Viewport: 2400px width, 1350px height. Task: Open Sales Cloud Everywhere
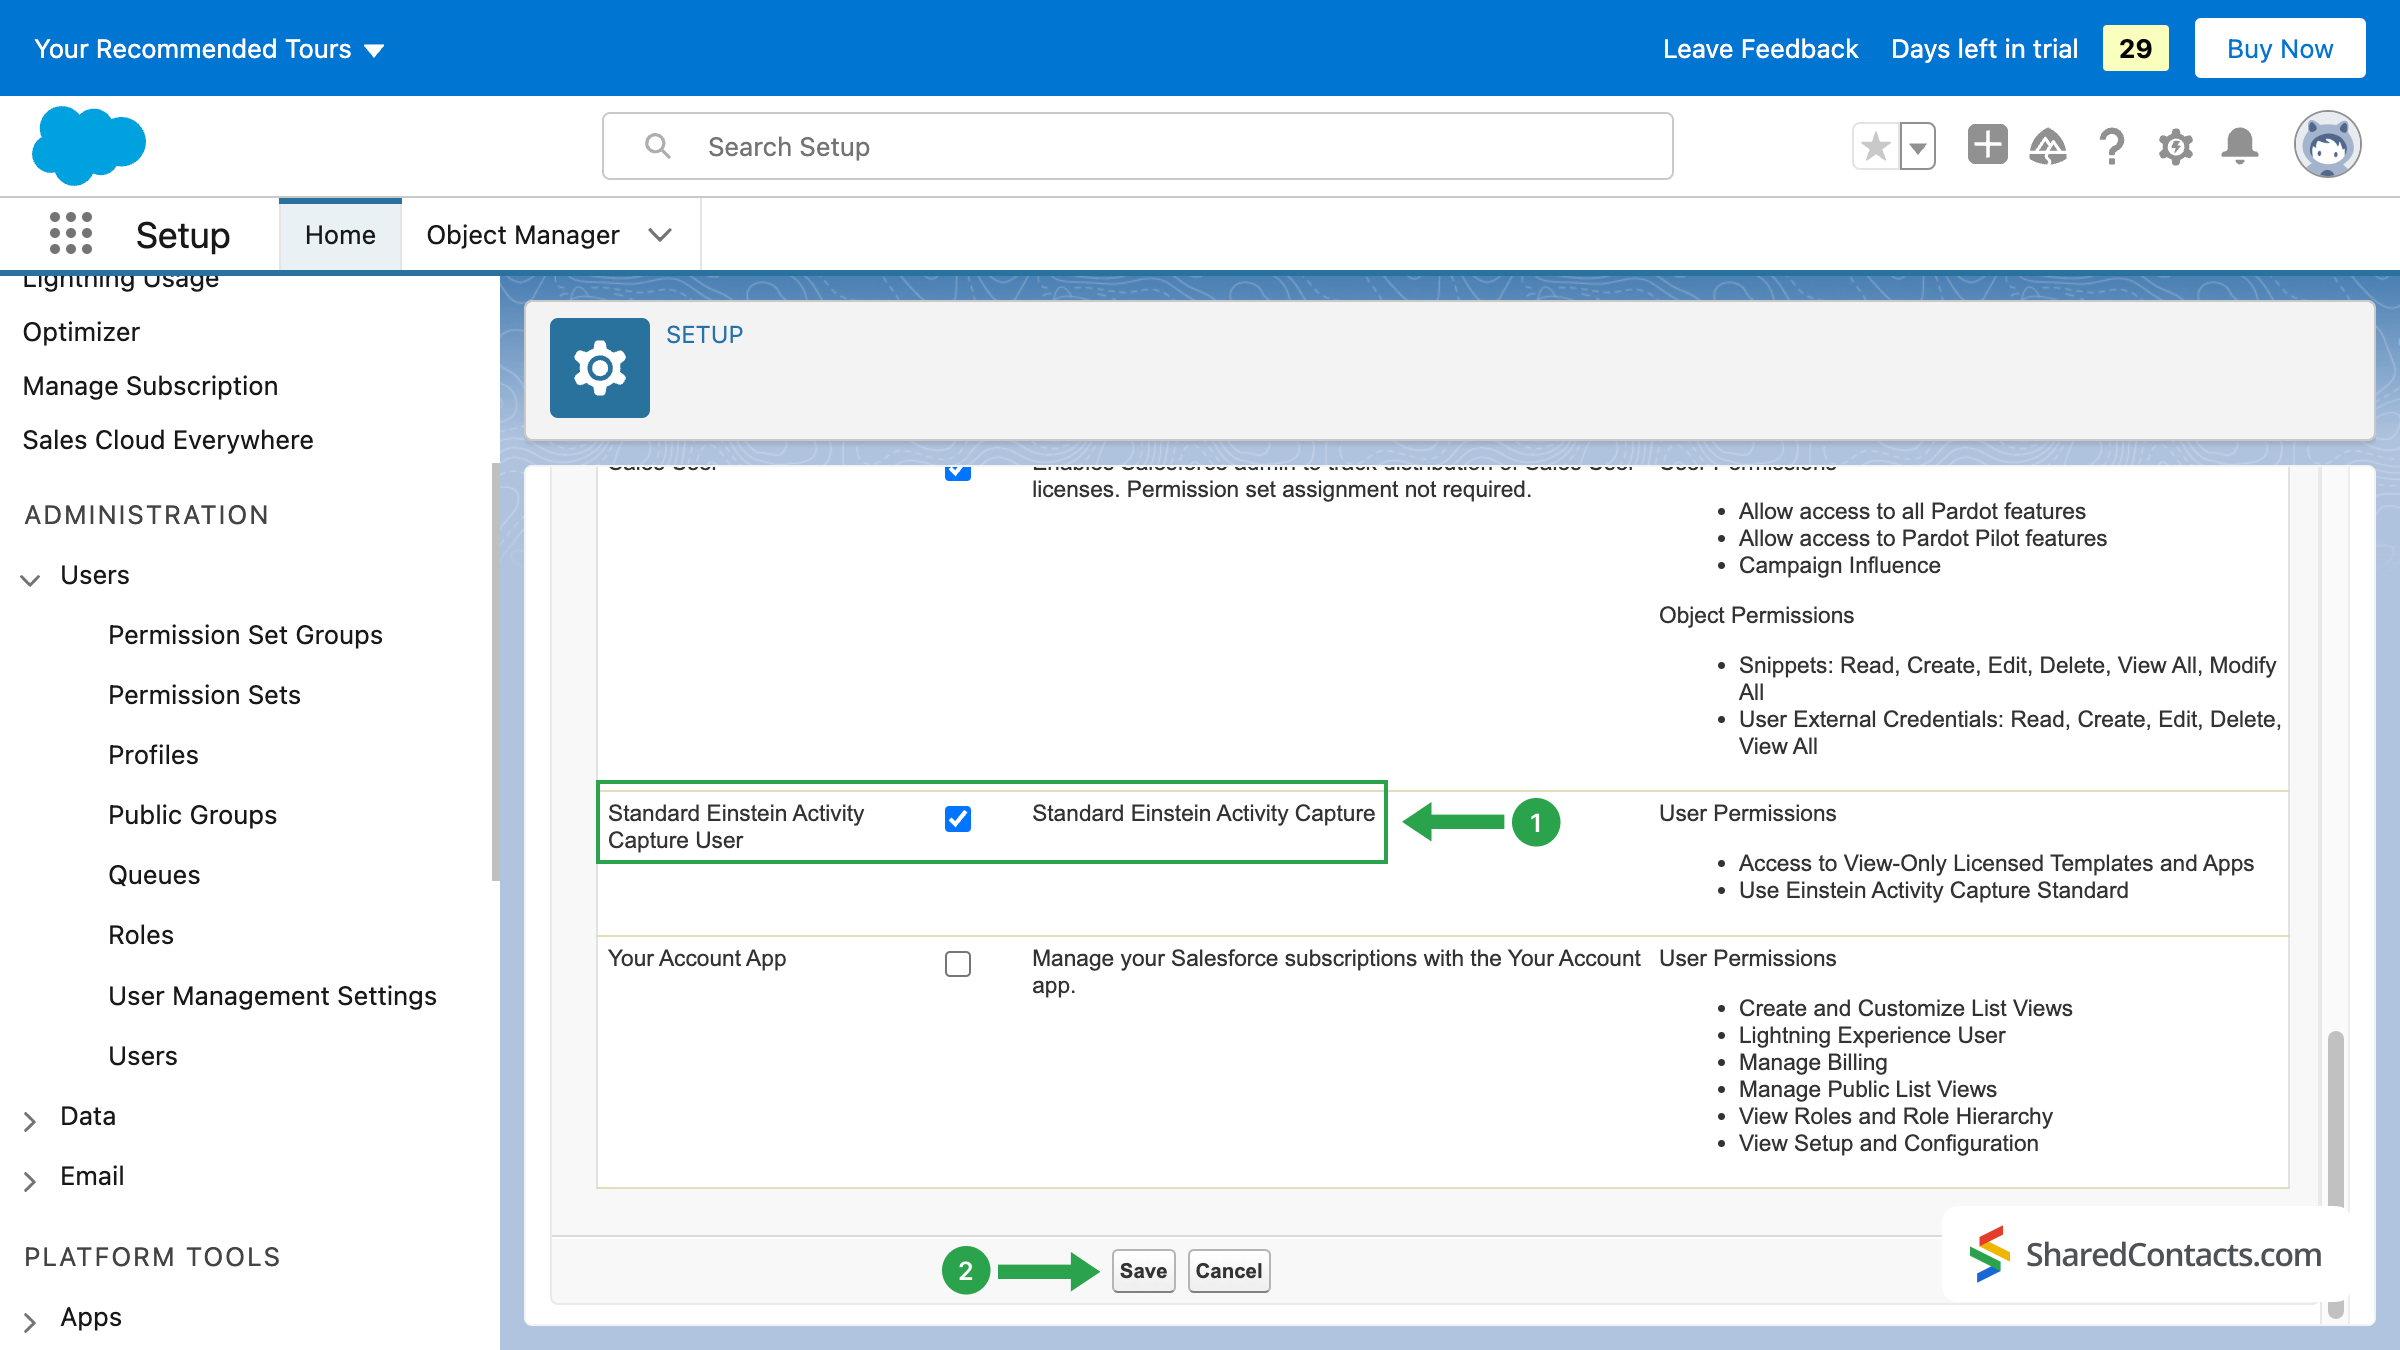(x=168, y=440)
